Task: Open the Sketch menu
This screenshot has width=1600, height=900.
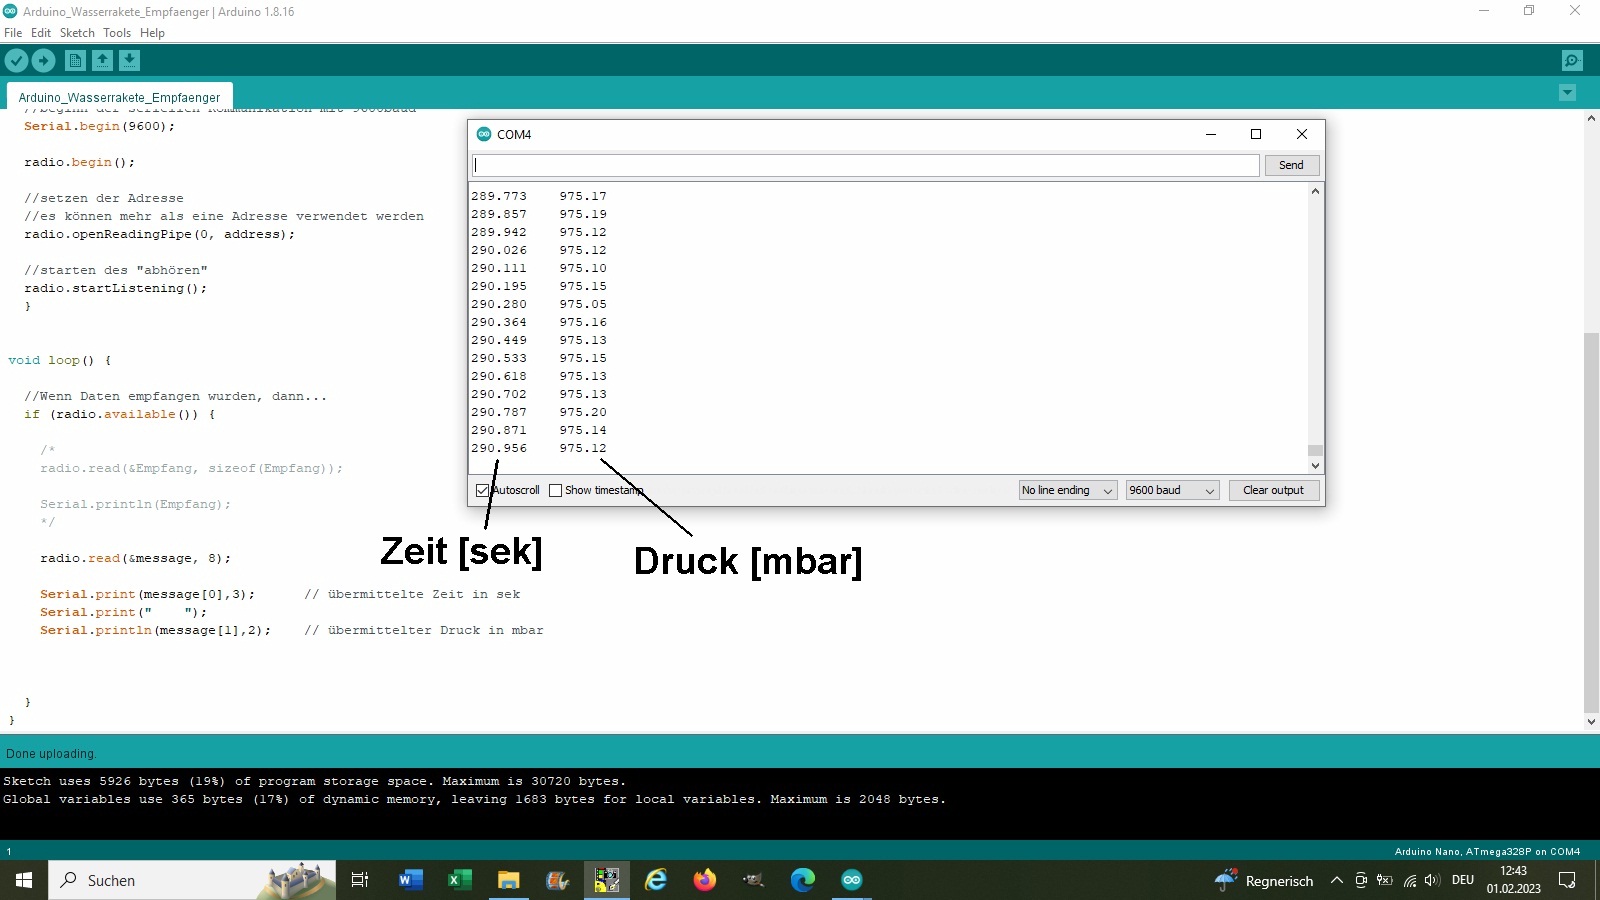Action: click(77, 33)
